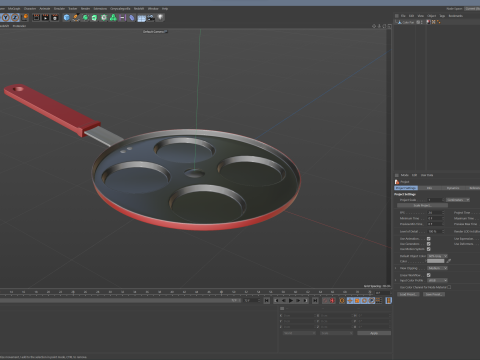Toggle Rotation keyframing icon in timeline bar
Screen dimensions: 480x360
[x=364, y=301]
